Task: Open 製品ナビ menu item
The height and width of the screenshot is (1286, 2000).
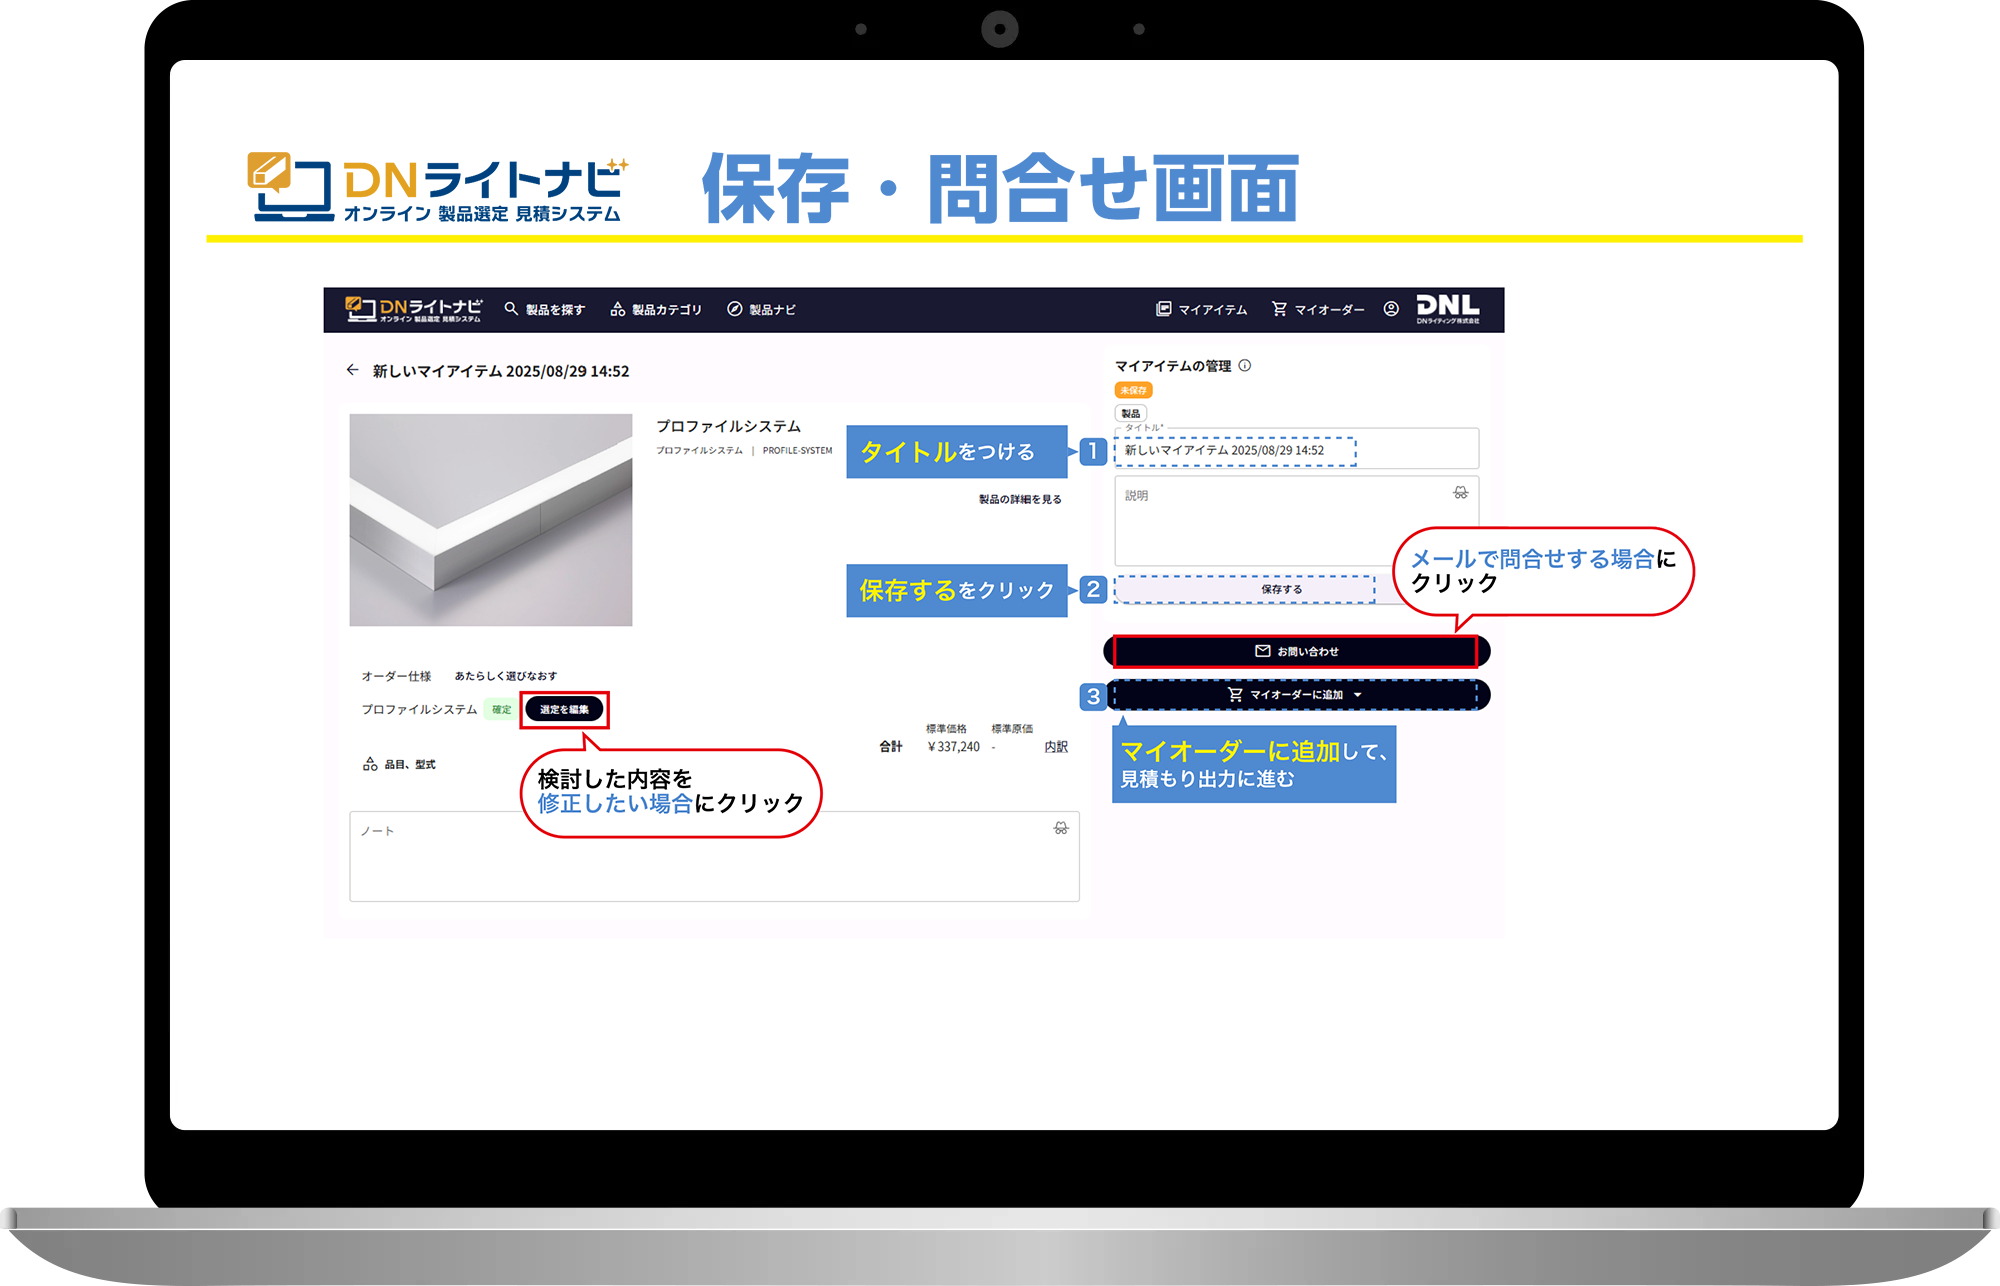Action: tap(761, 310)
